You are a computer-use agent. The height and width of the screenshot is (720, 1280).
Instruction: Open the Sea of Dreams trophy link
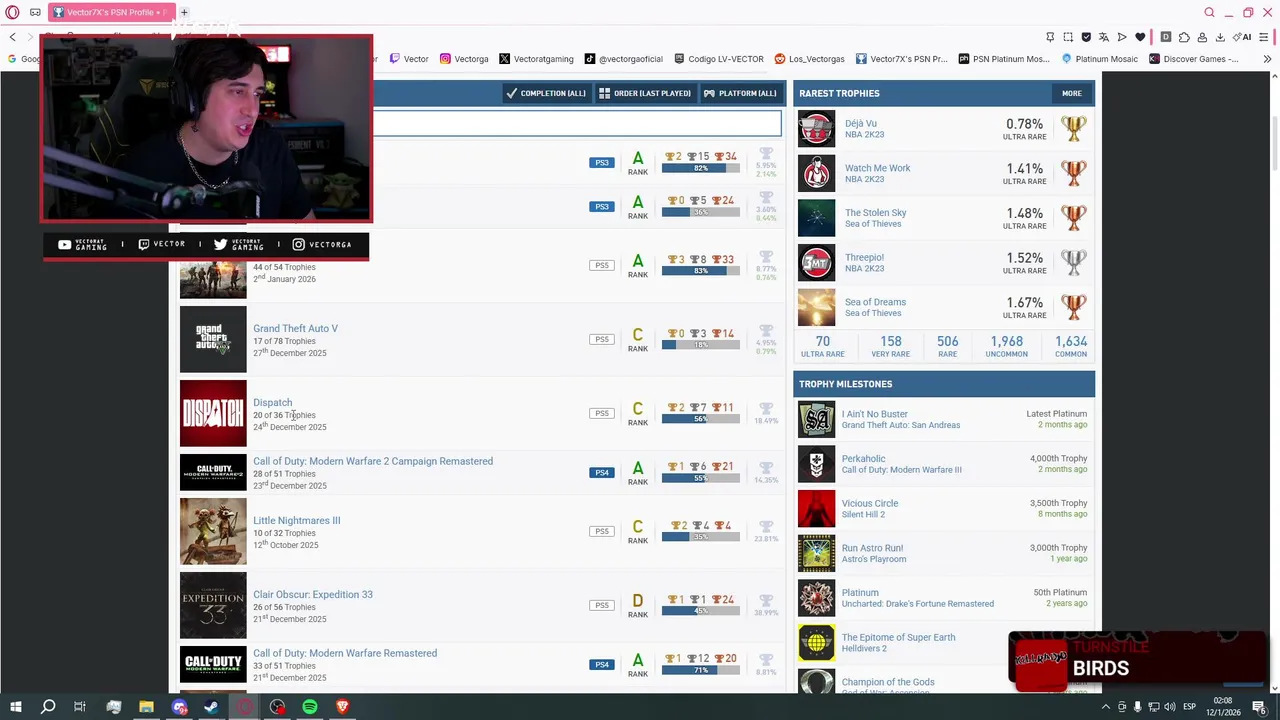tap(875, 302)
